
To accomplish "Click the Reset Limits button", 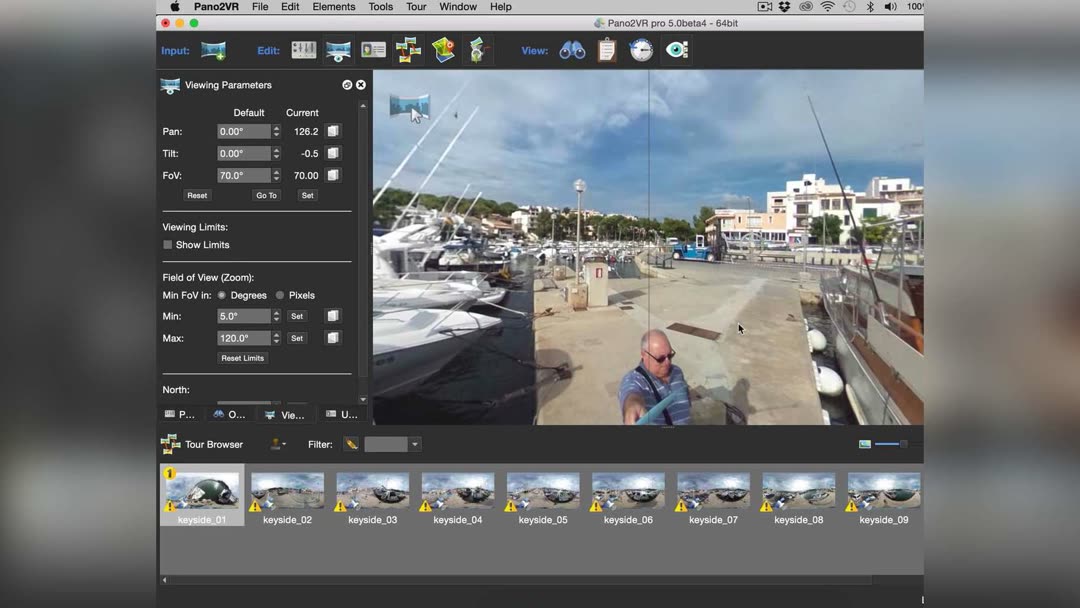I will coord(243,358).
